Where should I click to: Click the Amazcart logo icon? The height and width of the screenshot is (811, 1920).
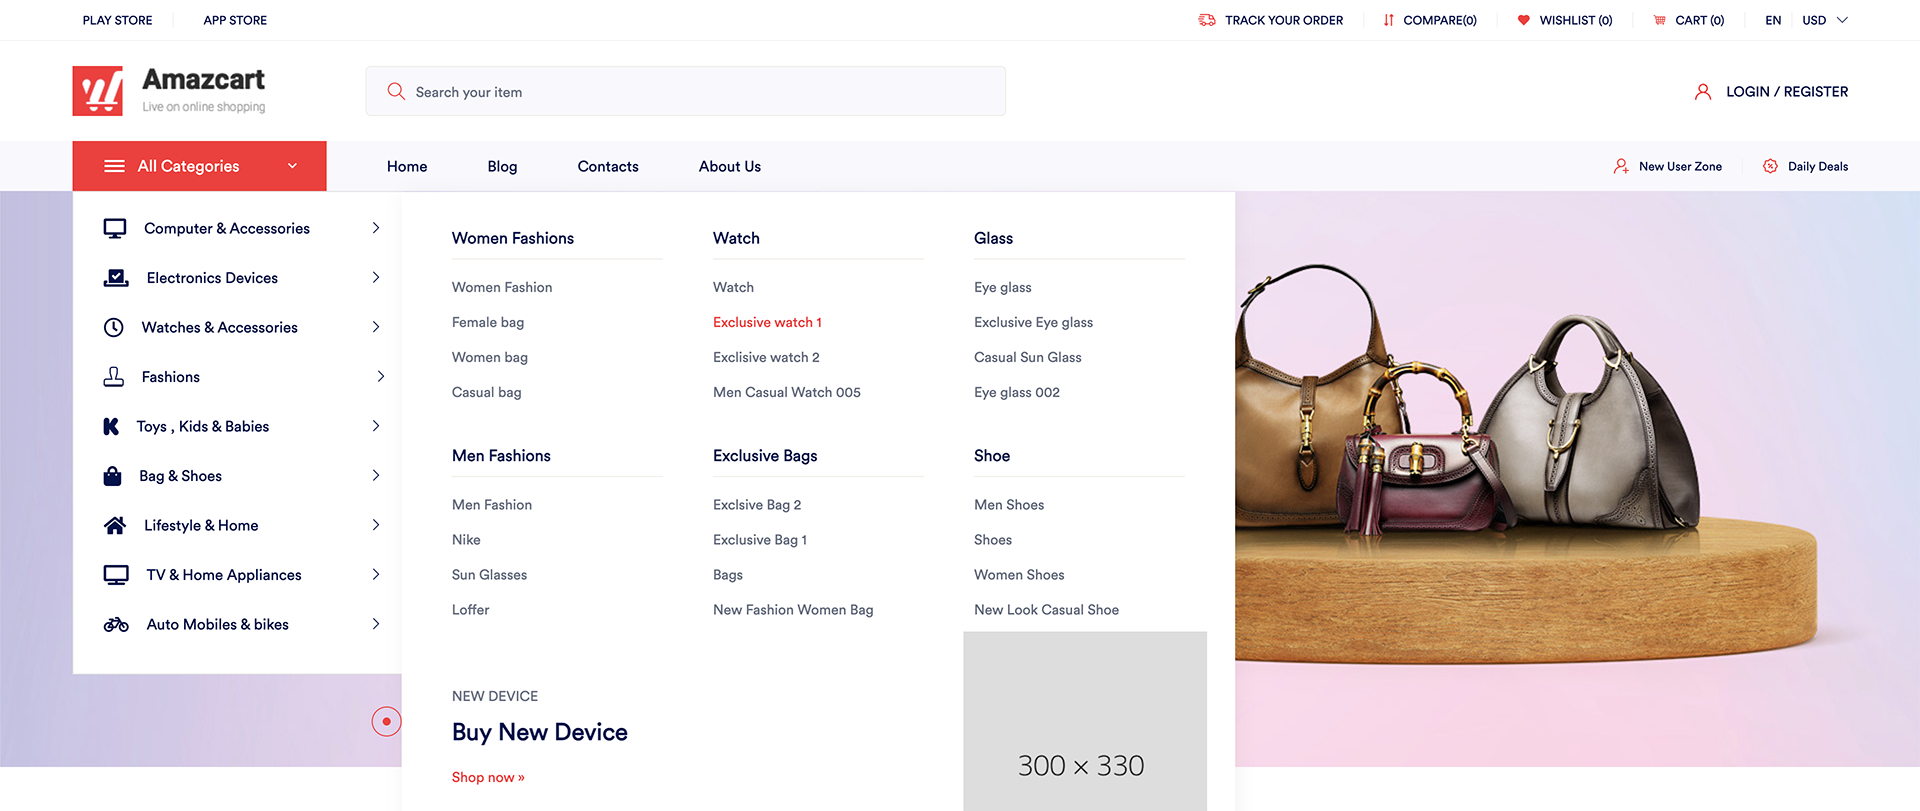tap(98, 91)
